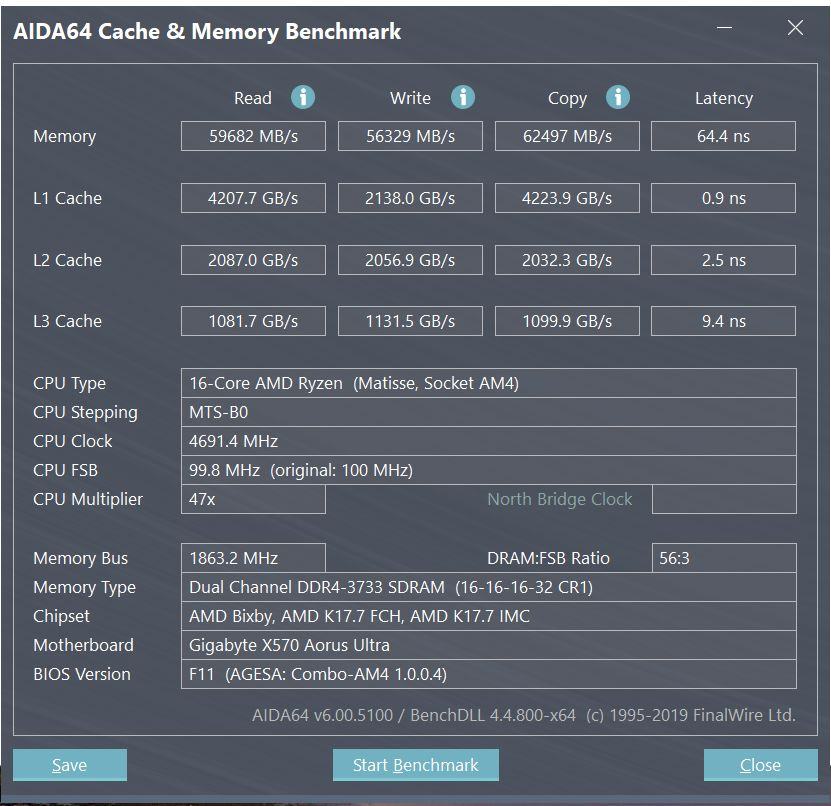831x806 pixels.
Task: Click the Memory Copy speed box
Action: 567,136
